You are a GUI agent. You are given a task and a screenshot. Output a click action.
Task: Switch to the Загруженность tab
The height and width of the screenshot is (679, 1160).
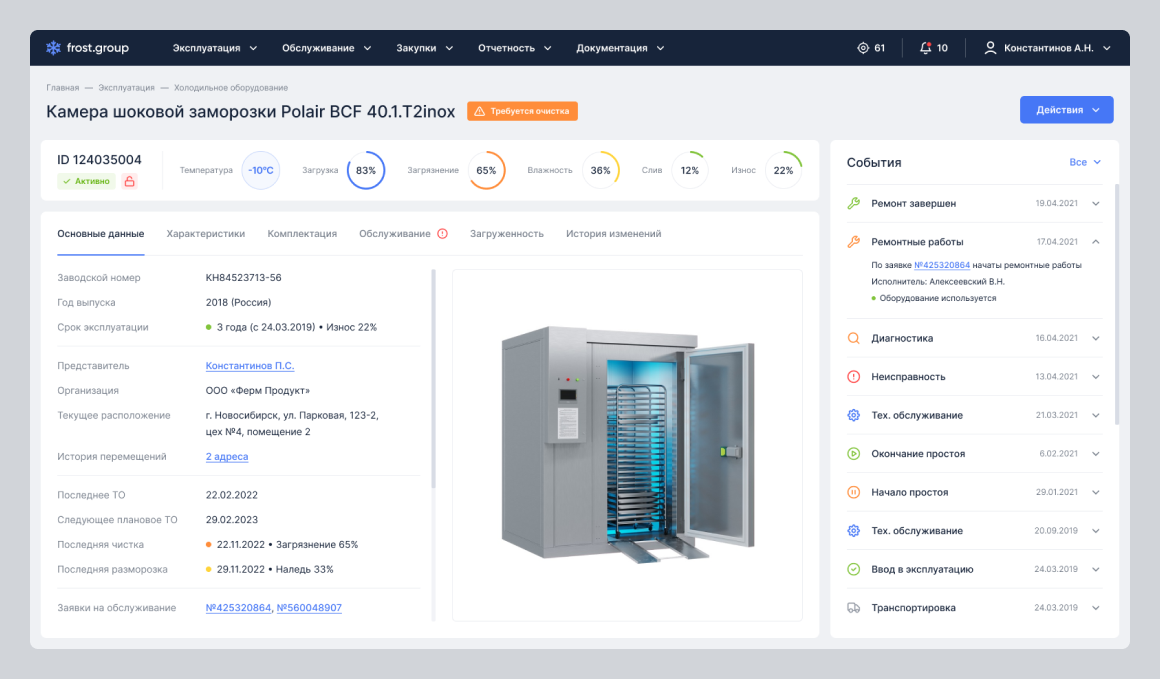[507, 234]
